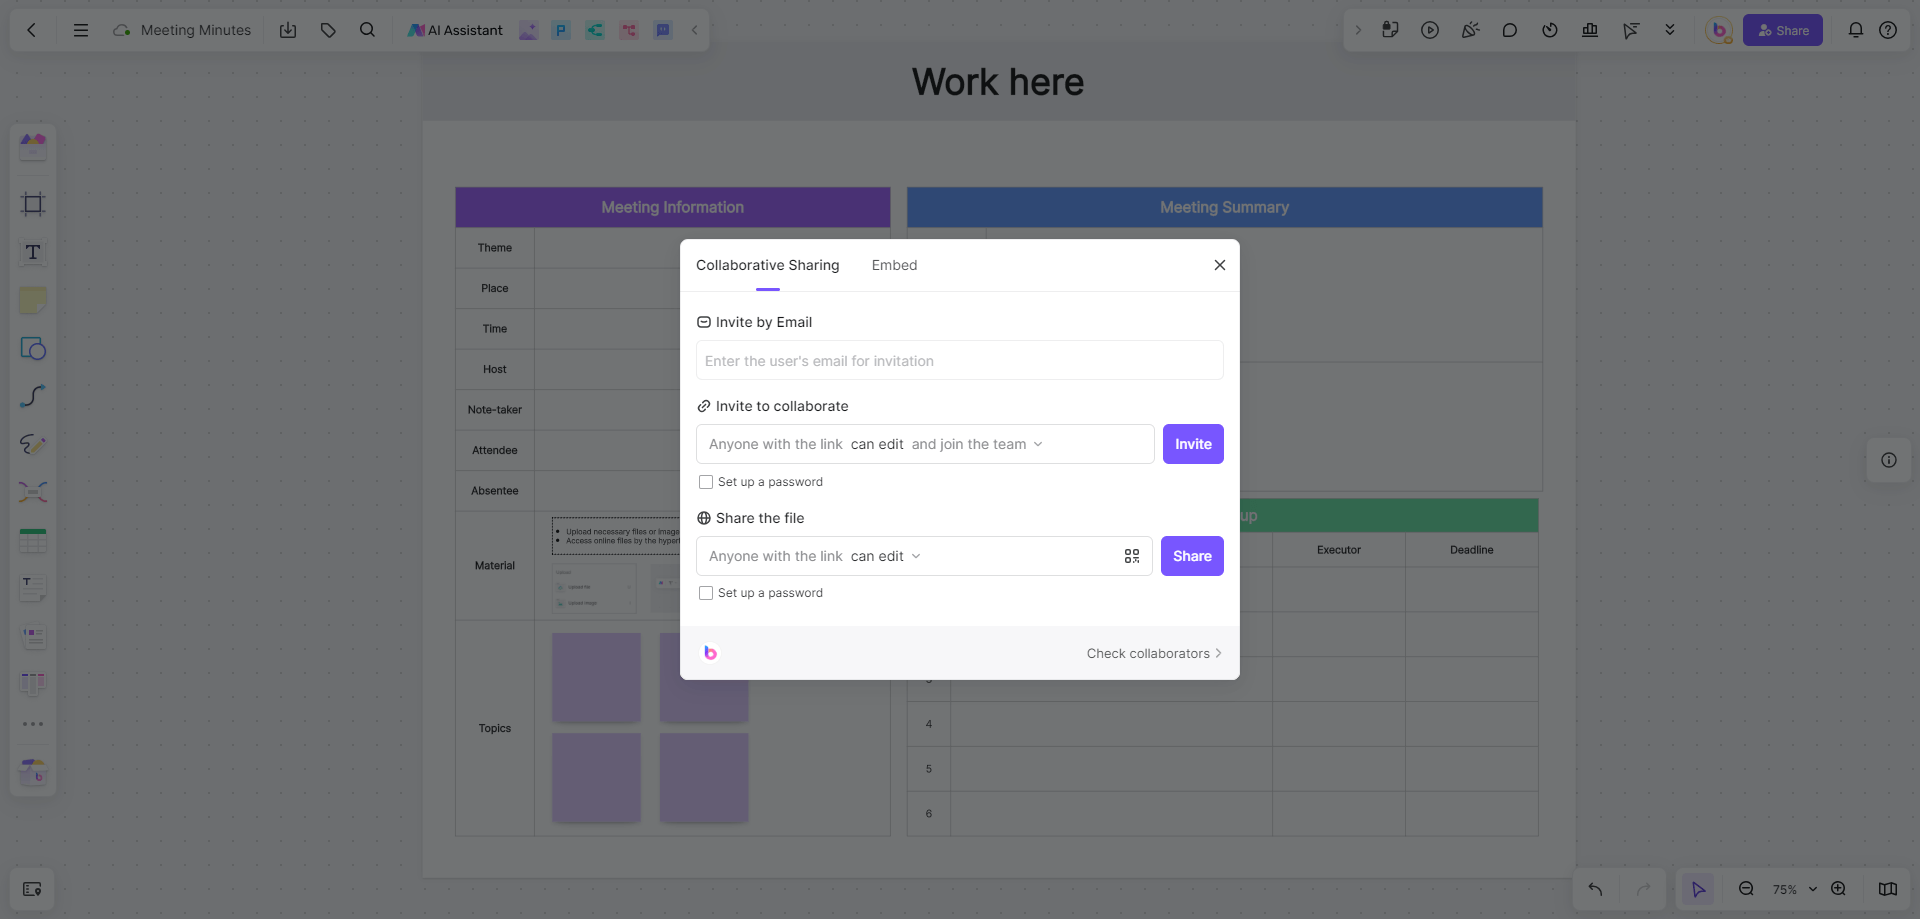
Task: Collapse the AI toolbar with left chevron
Action: pyautogui.click(x=695, y=30)
